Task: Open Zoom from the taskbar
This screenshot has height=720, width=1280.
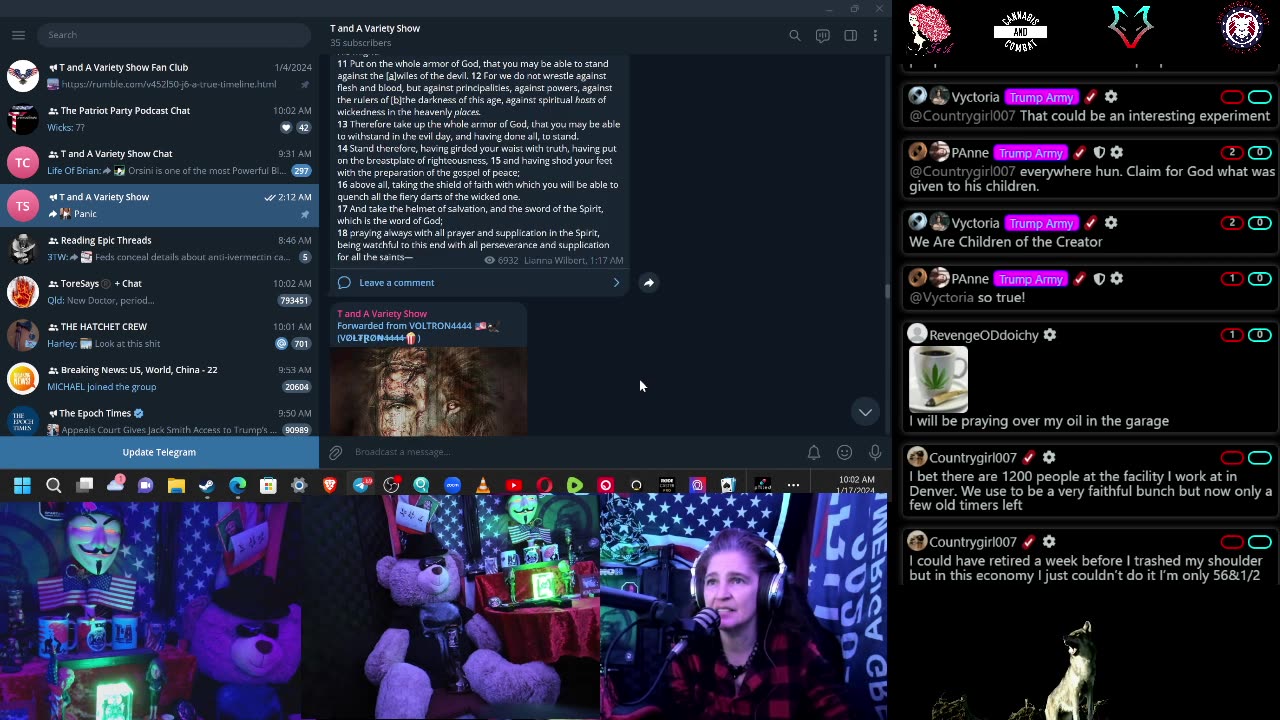Action: pos(452,485)
